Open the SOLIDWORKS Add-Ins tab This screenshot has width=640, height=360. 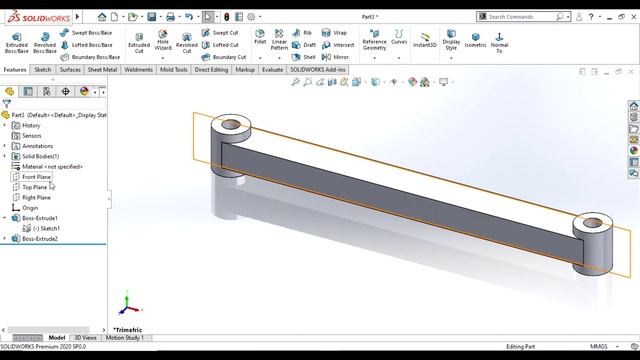coord(318,70)
